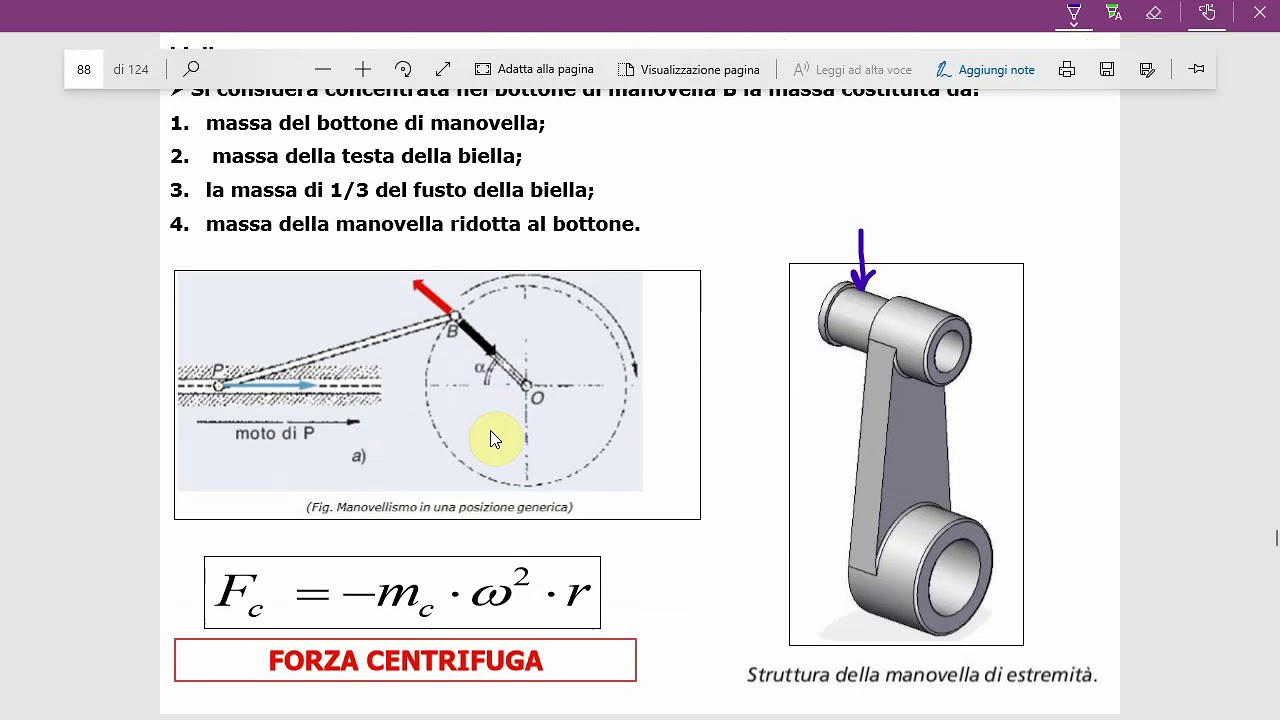Close the annotation toolbar

click(x=1259, y=13)
